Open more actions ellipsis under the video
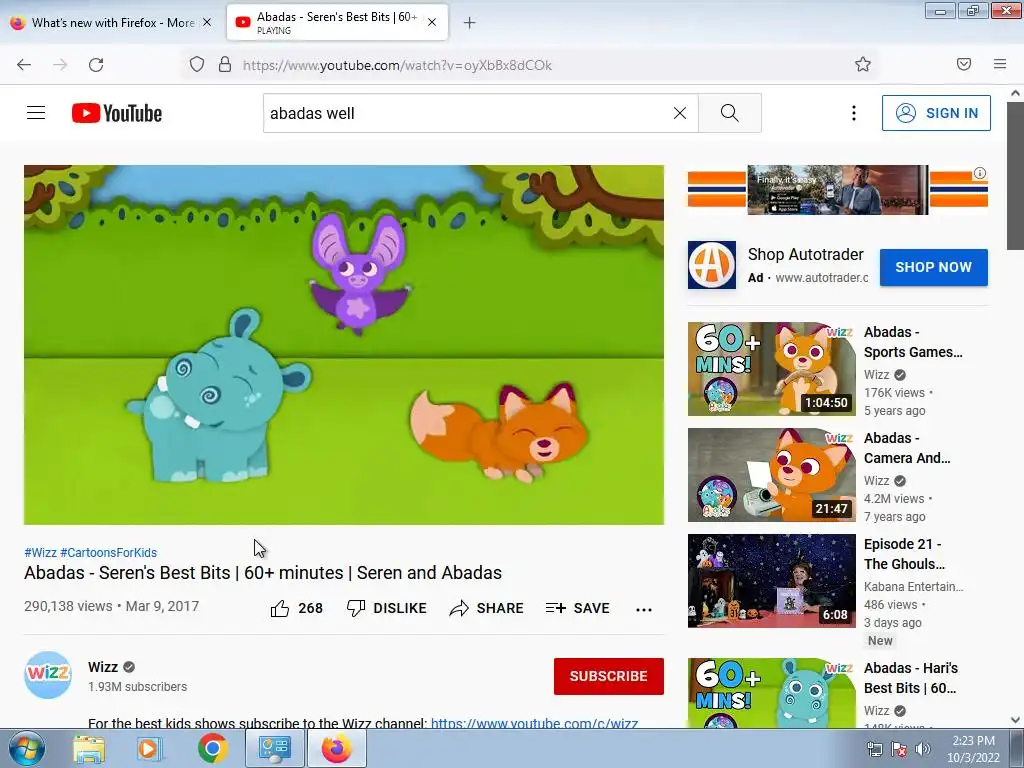This screenshot has width=1024, height=768. (644, 609)
